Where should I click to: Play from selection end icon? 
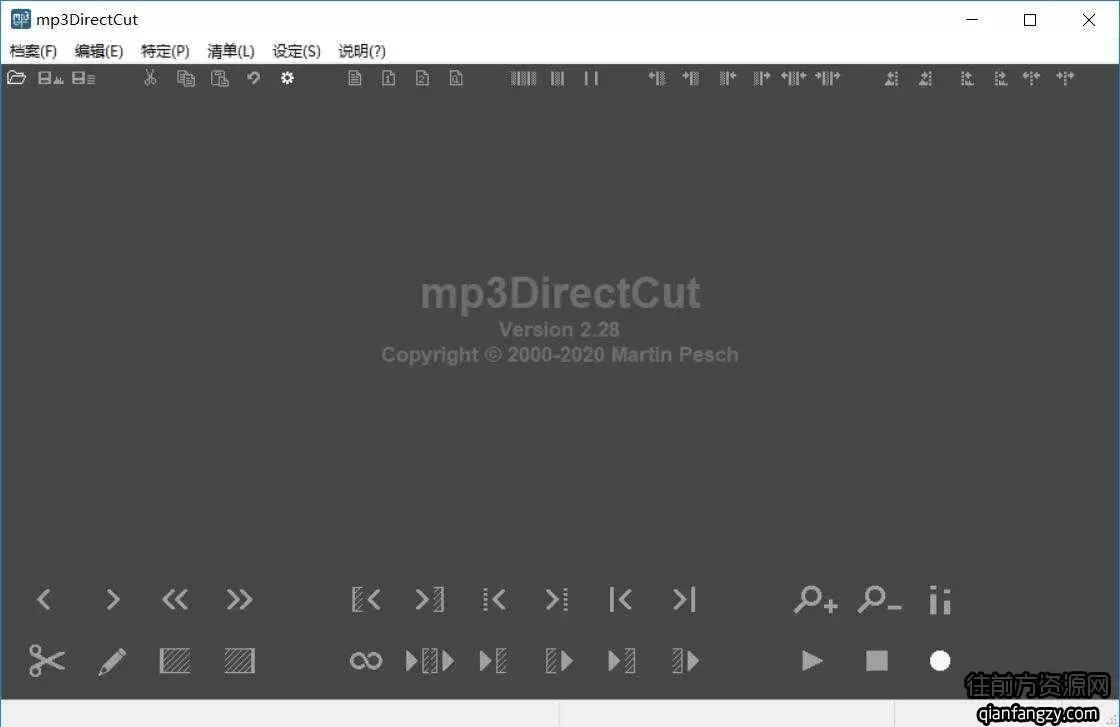click(685, 661)
